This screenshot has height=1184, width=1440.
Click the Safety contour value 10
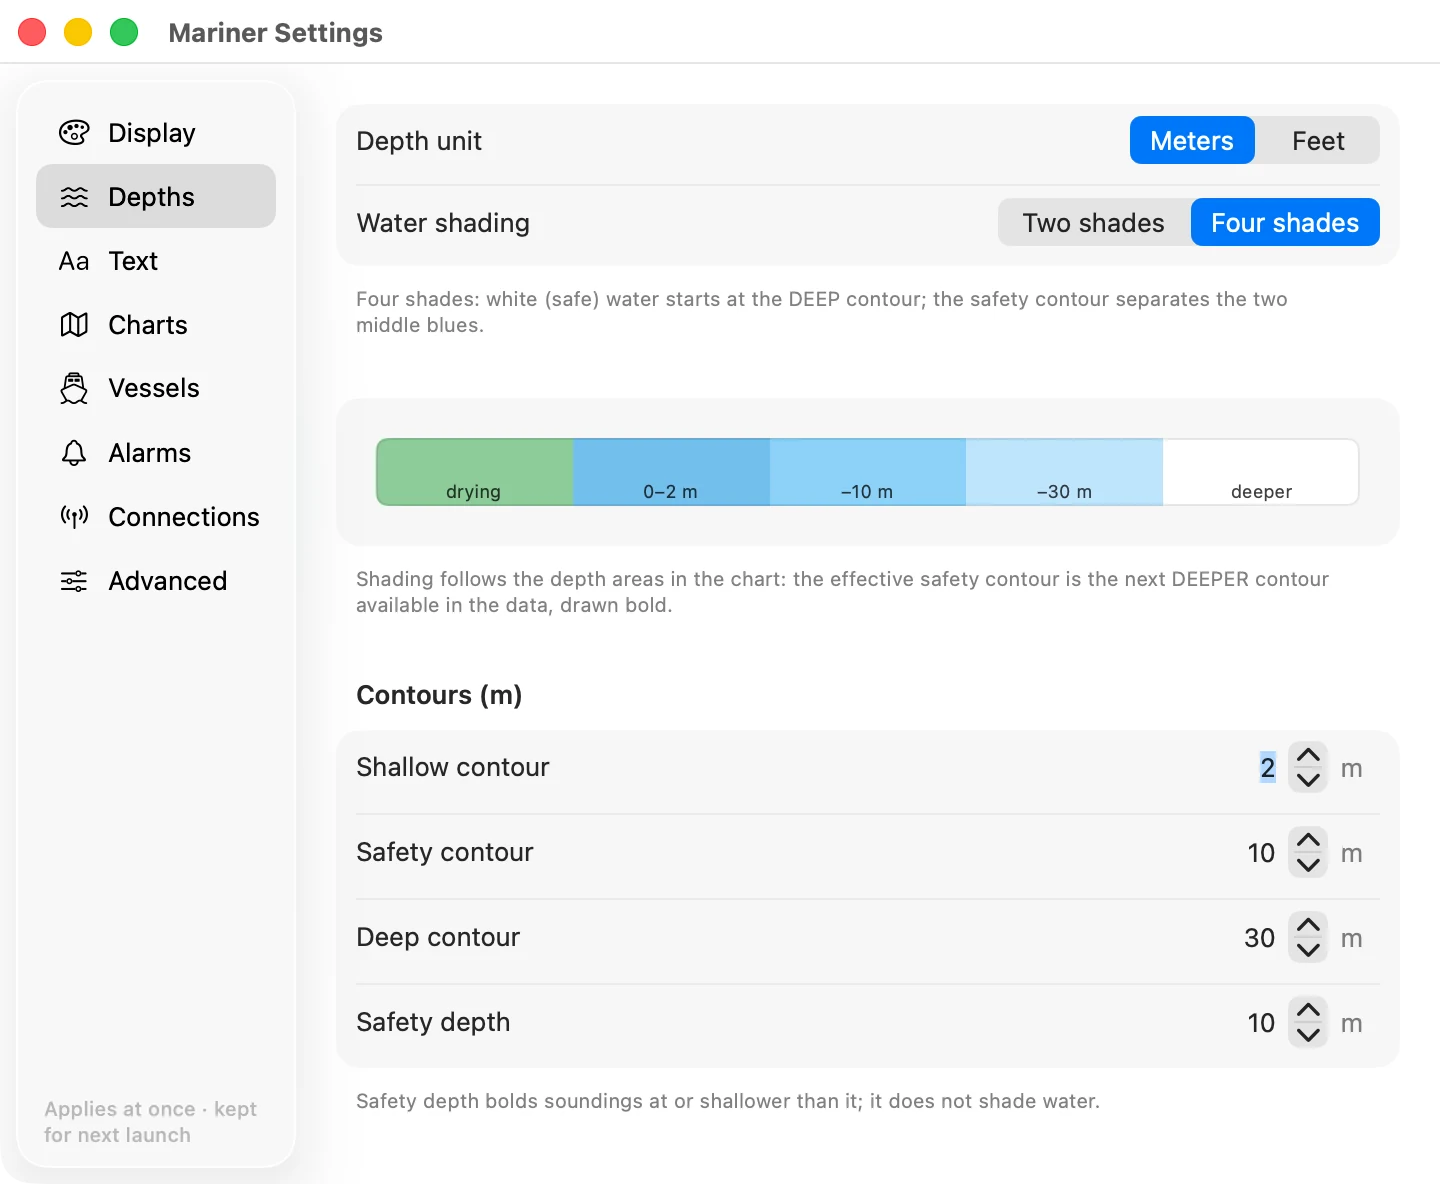point(1261,853)
